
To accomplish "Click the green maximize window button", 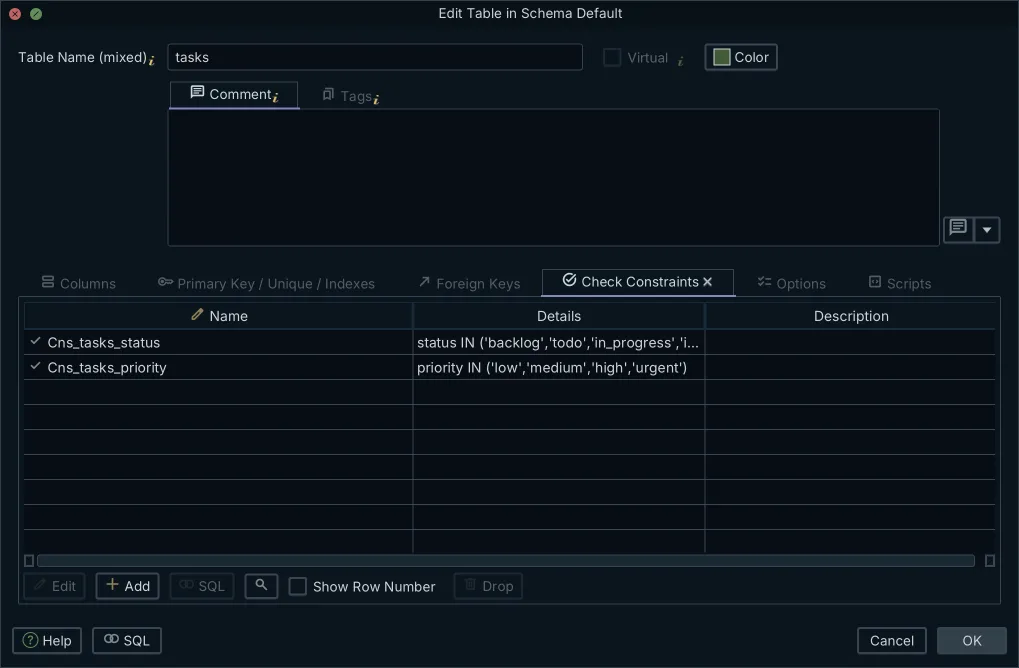I will click(36, 14).
